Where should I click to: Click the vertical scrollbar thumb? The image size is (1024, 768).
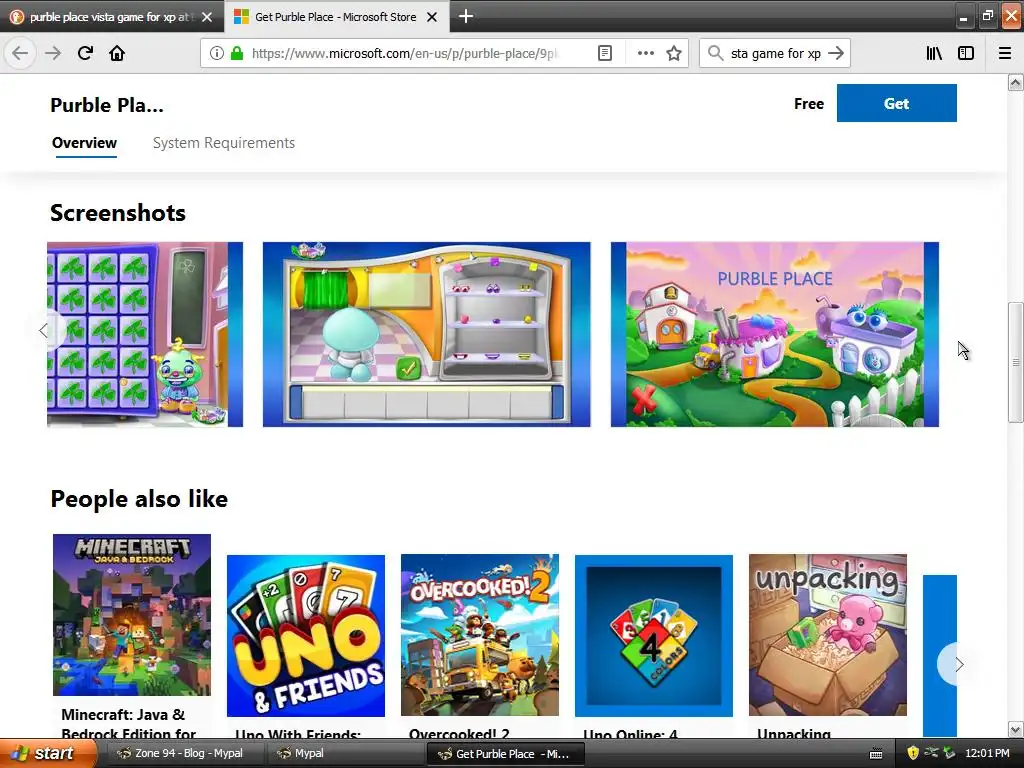coord(1015,362)
